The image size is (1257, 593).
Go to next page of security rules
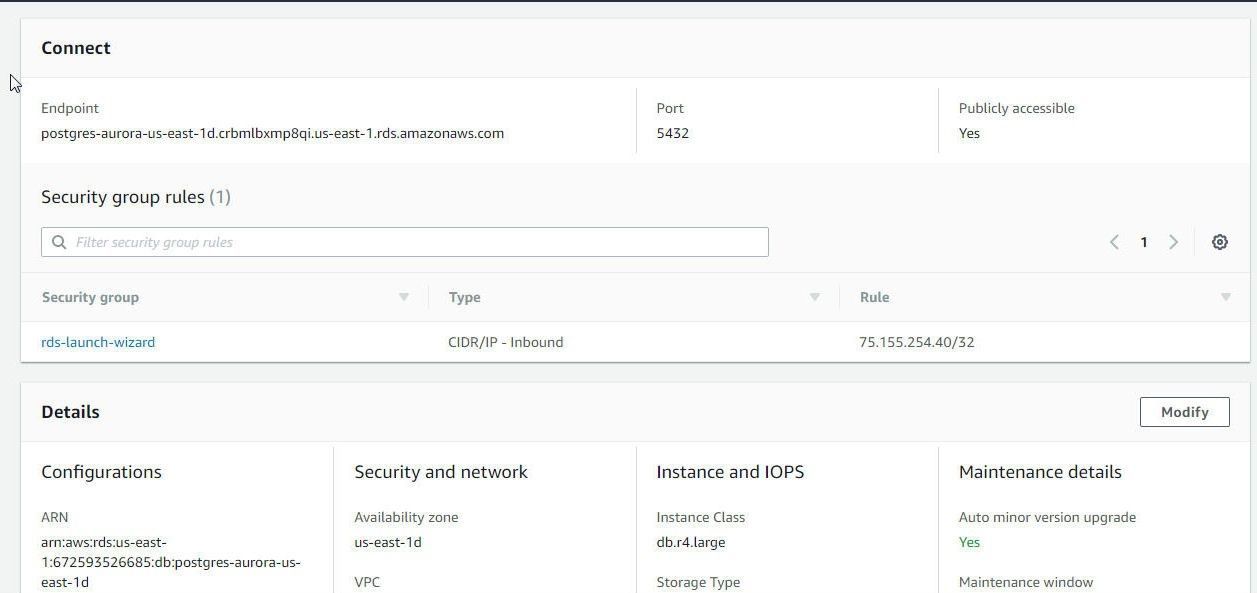pos(1174,242)
